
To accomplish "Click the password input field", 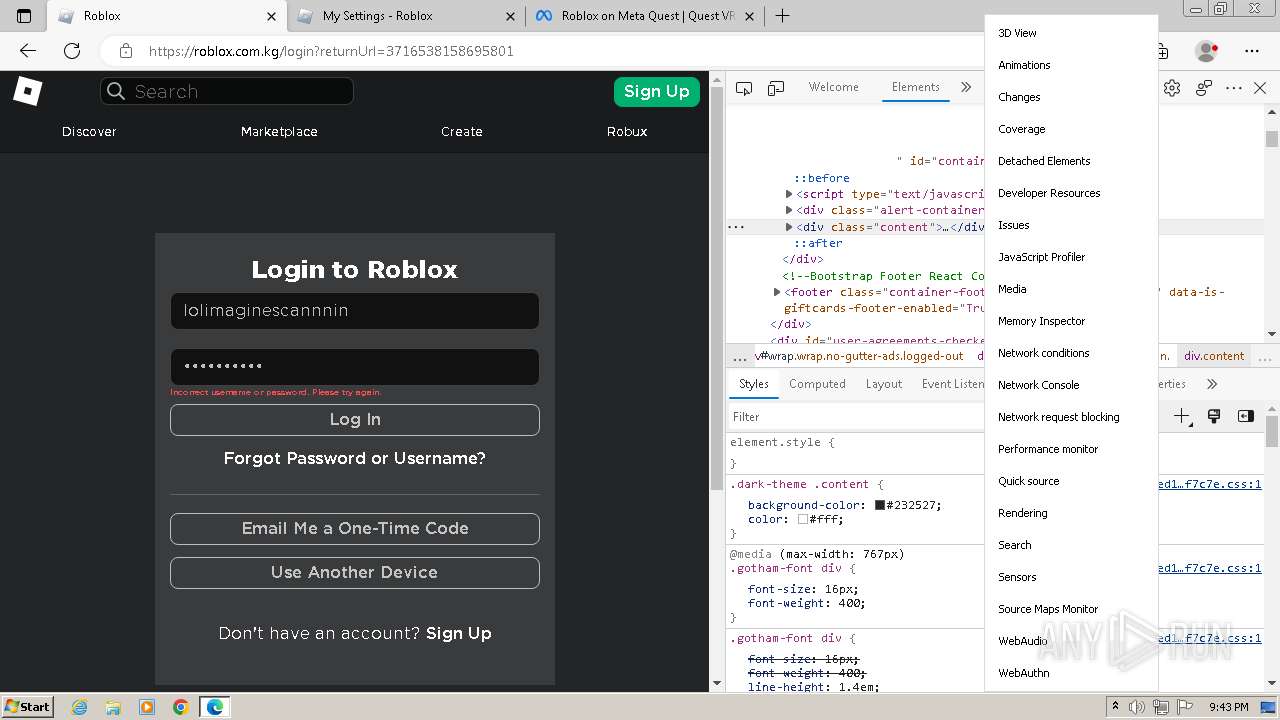I will pos(355,367).
